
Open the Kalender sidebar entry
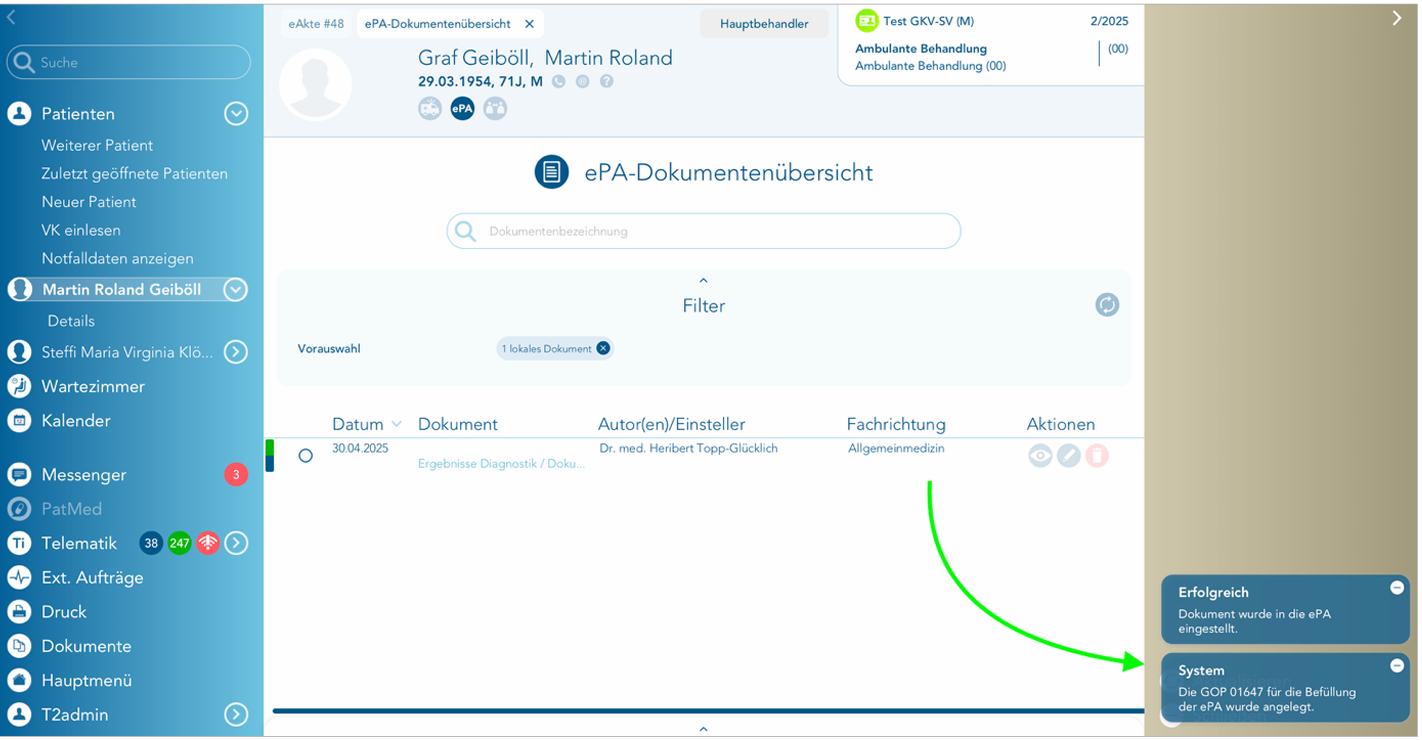pos(76,421)
